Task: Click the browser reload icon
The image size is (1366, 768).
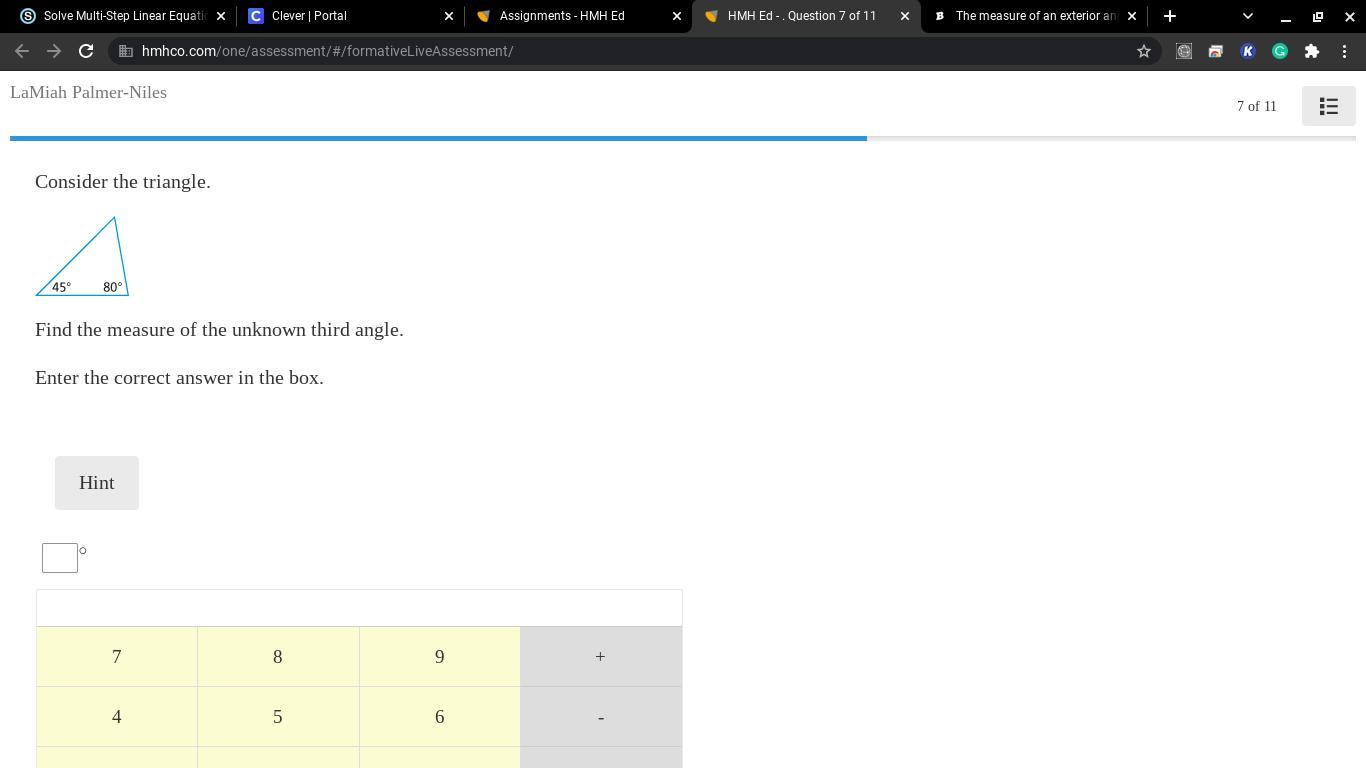Action: point(86,51)
